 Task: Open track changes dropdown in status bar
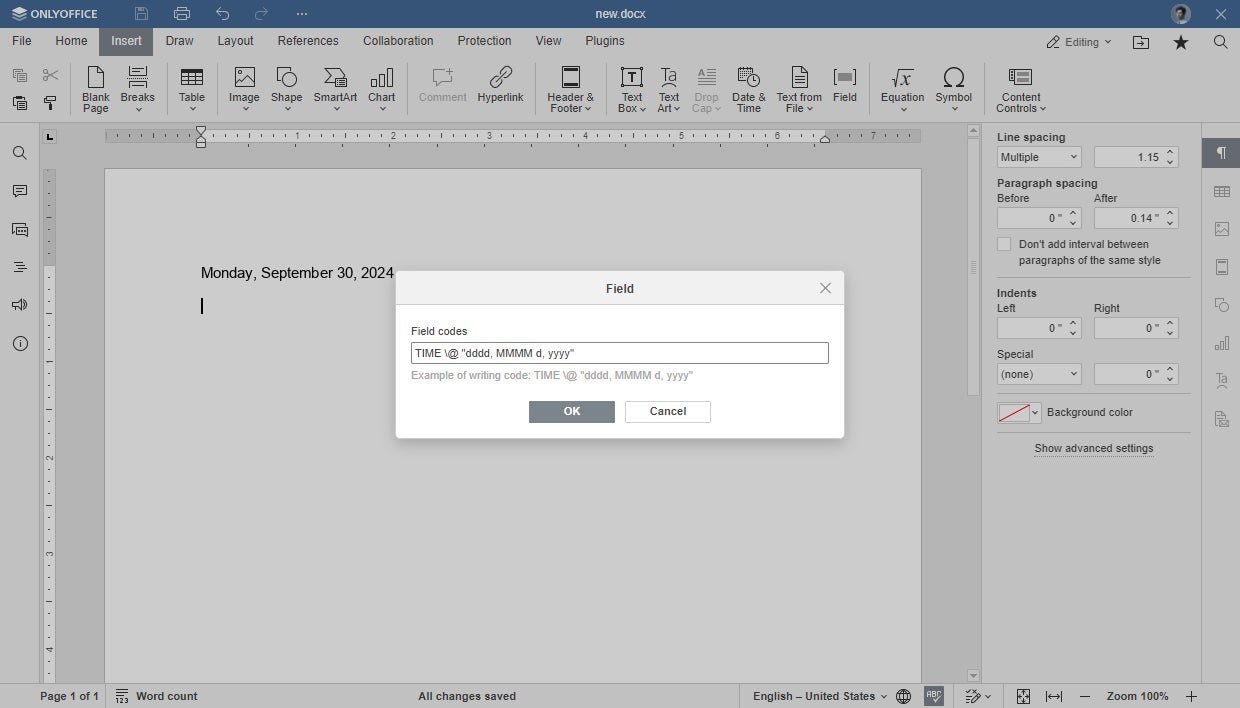click(978, 696)
